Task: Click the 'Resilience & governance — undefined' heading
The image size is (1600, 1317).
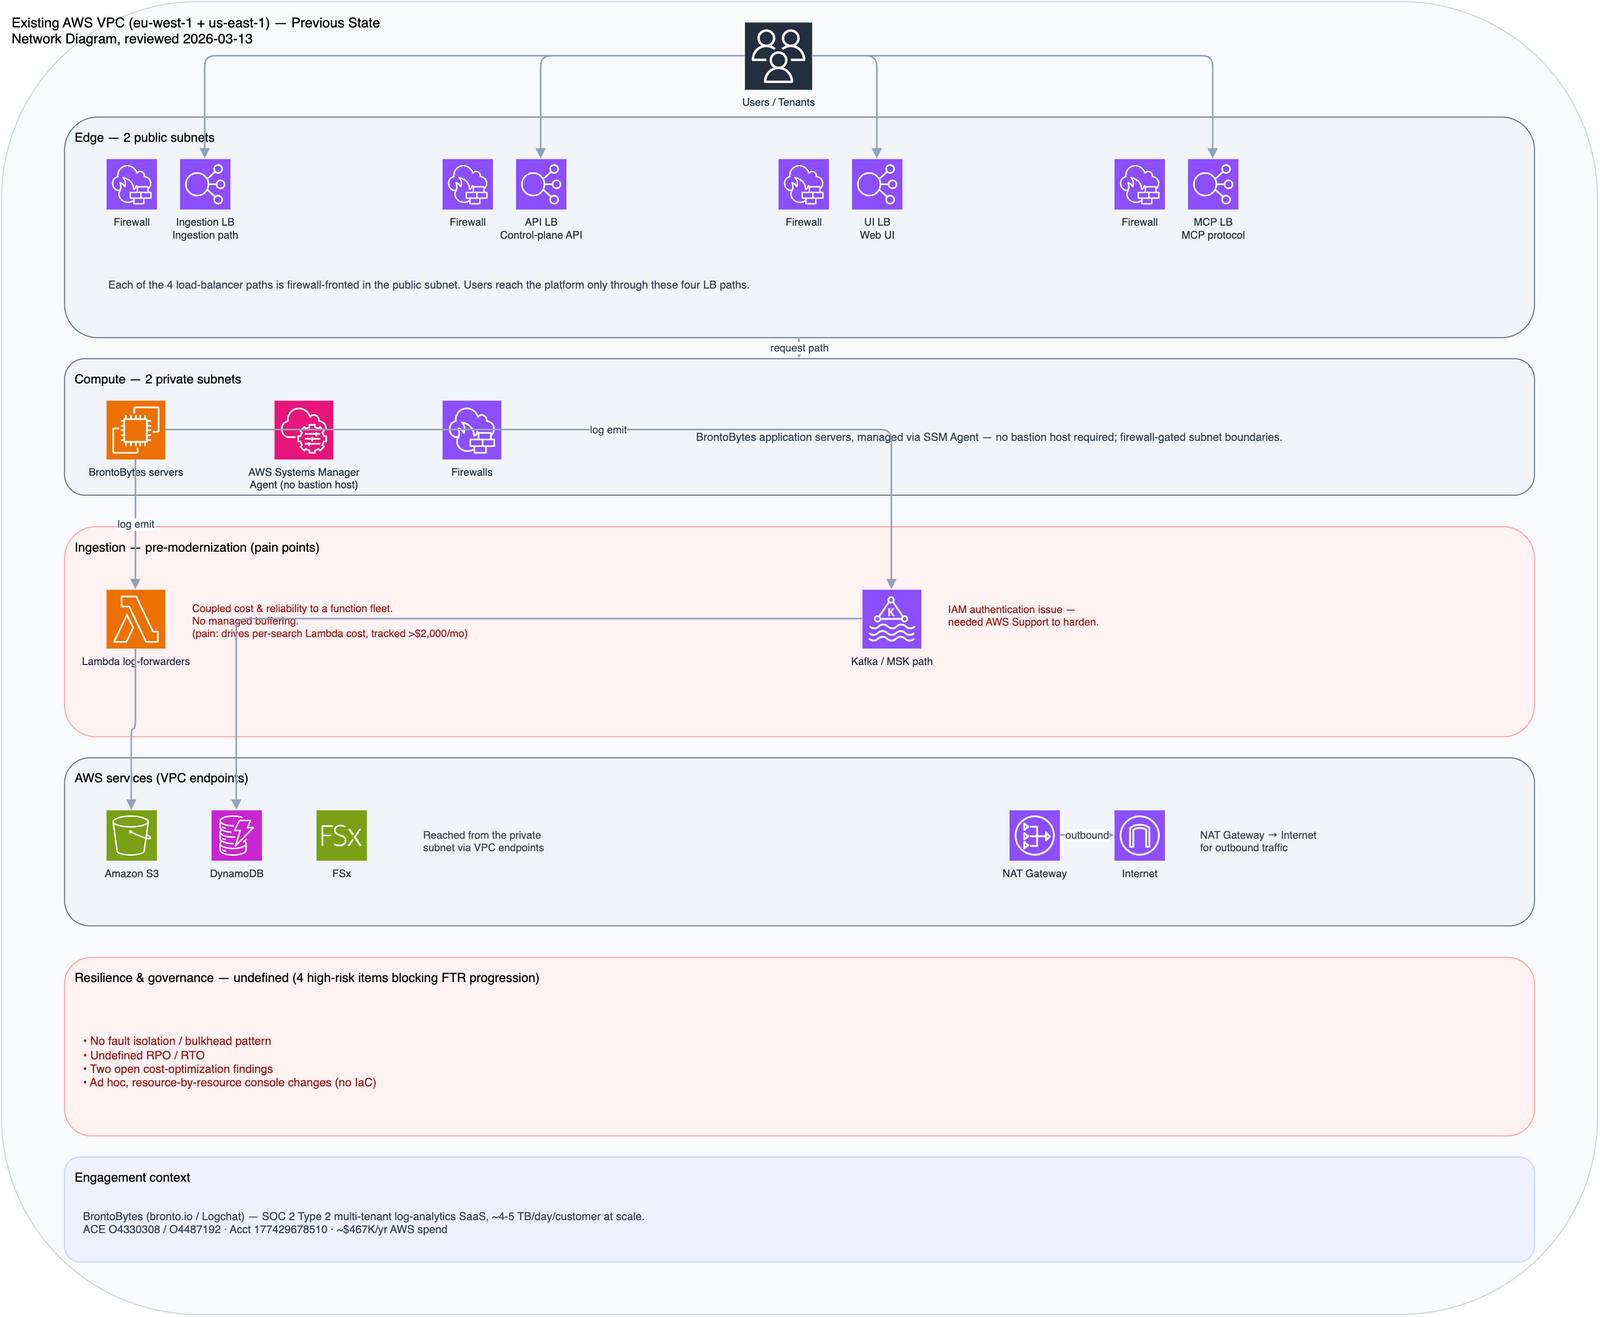Action: (307, 978)
